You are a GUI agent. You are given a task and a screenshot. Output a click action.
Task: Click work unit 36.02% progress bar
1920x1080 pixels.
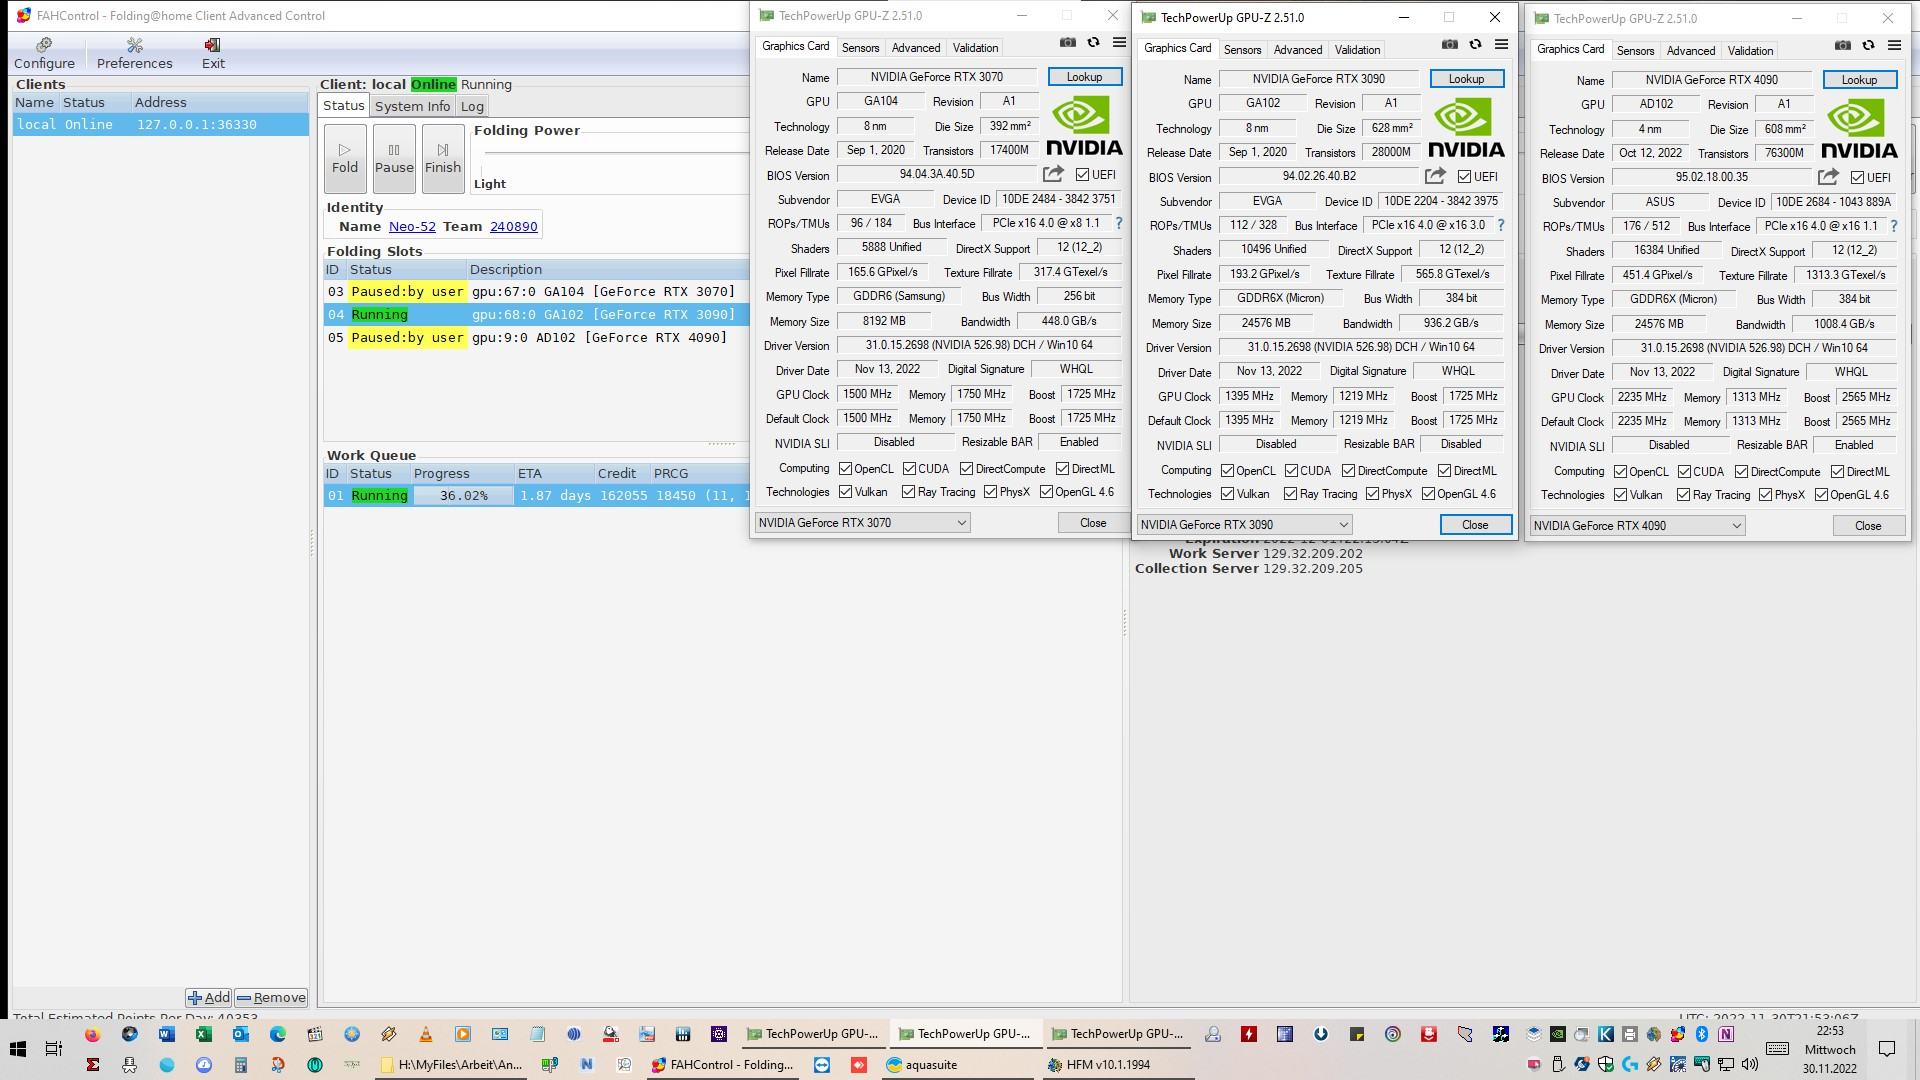[463, 496]
